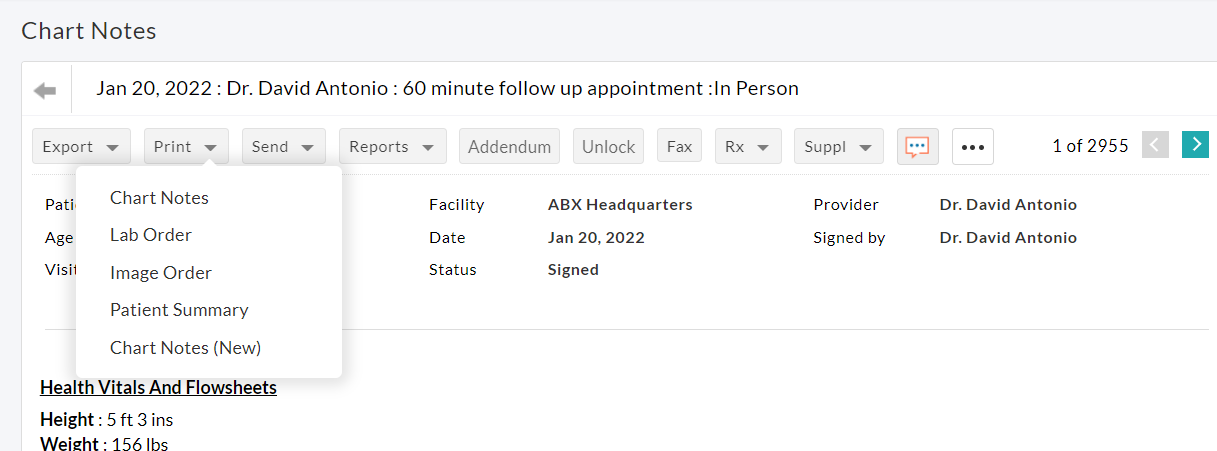Collapse the Print dropdown menu
Screen dimensions: 1217x451
pos(186,146)
